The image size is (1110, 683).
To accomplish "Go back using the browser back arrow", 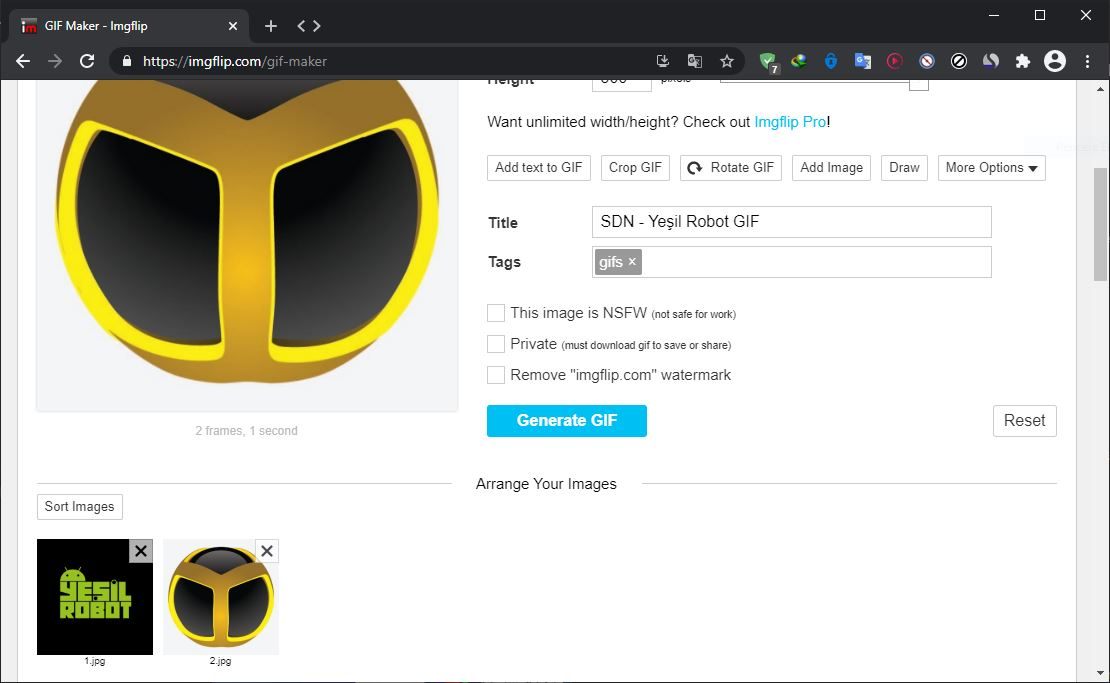I will click(23, 61).
